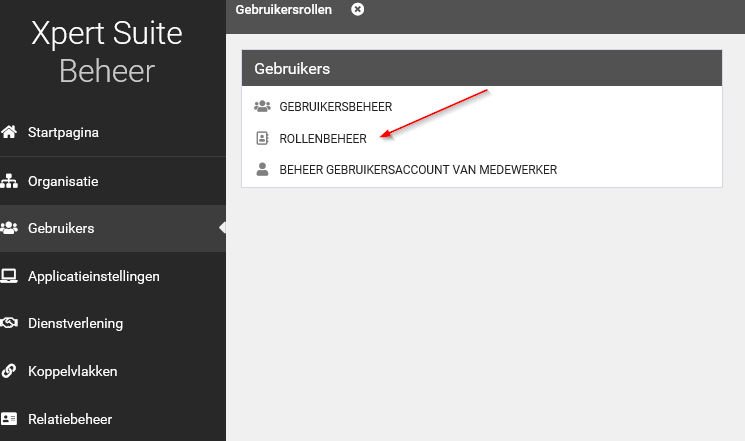Click the laptop icon beside Applicatieinstellingen
This screenshot has height=441, width=745.
point(10,276)
